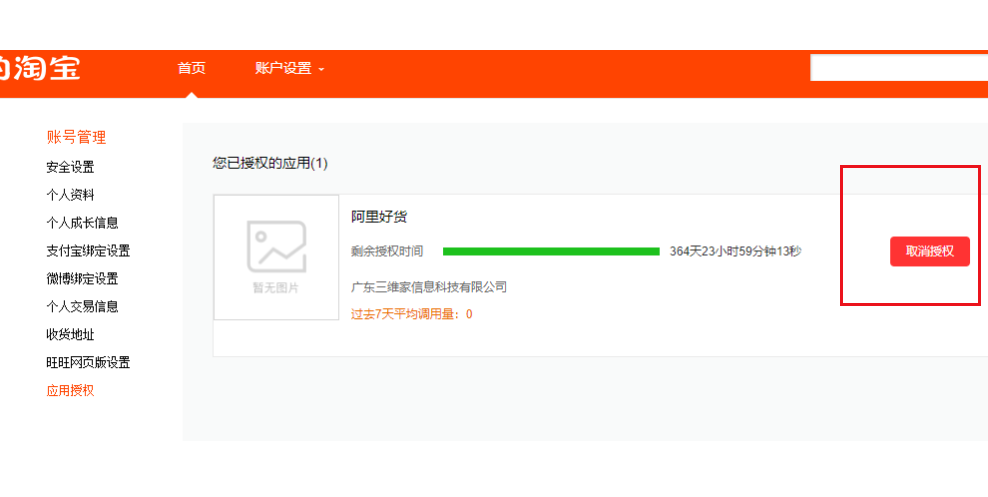
Task: Open the 首页 tab
Action: 191,68
